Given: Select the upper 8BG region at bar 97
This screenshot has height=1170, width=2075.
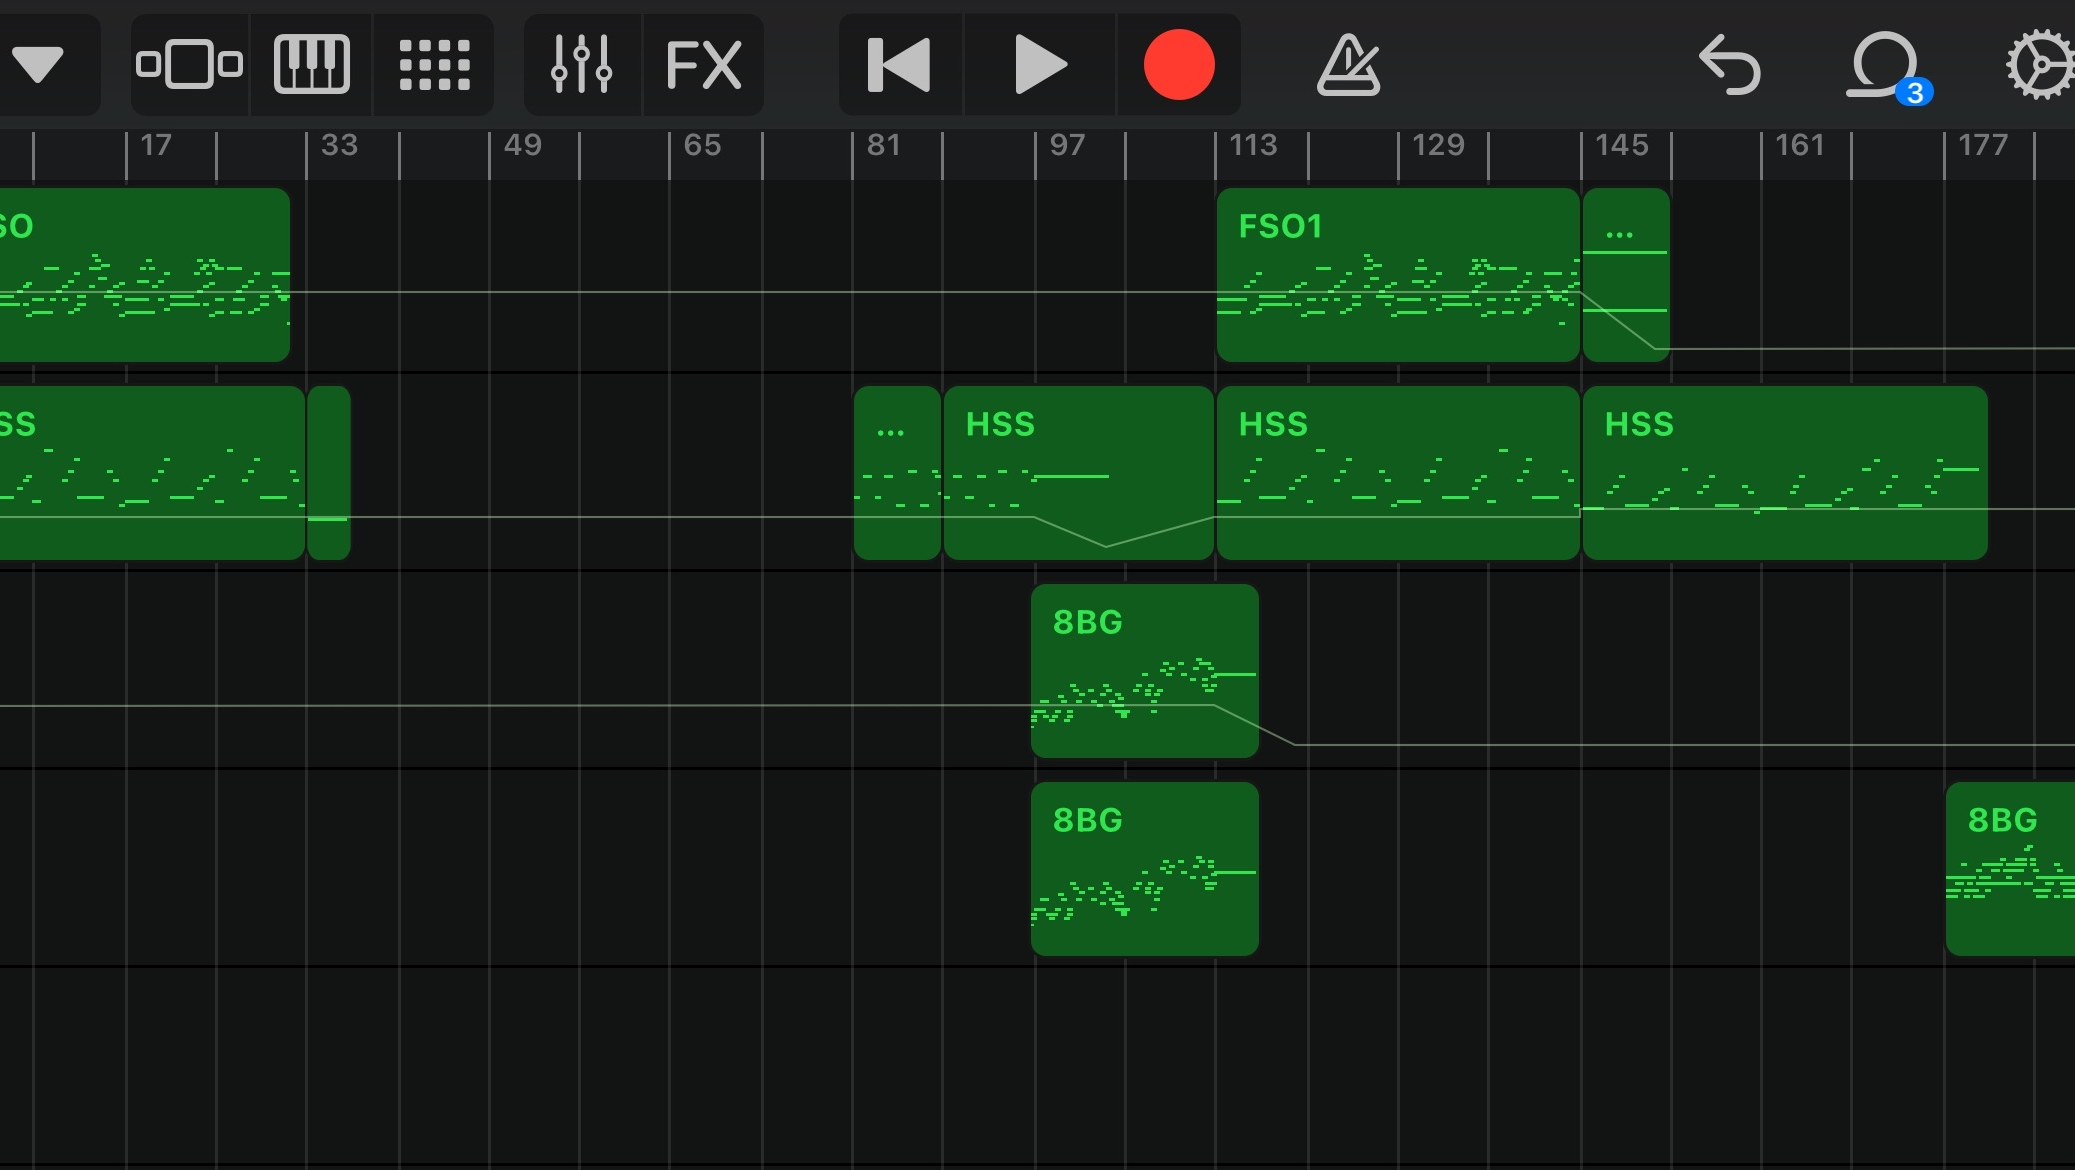Looking at the screenshot, I should click(x=1144, y=670).
